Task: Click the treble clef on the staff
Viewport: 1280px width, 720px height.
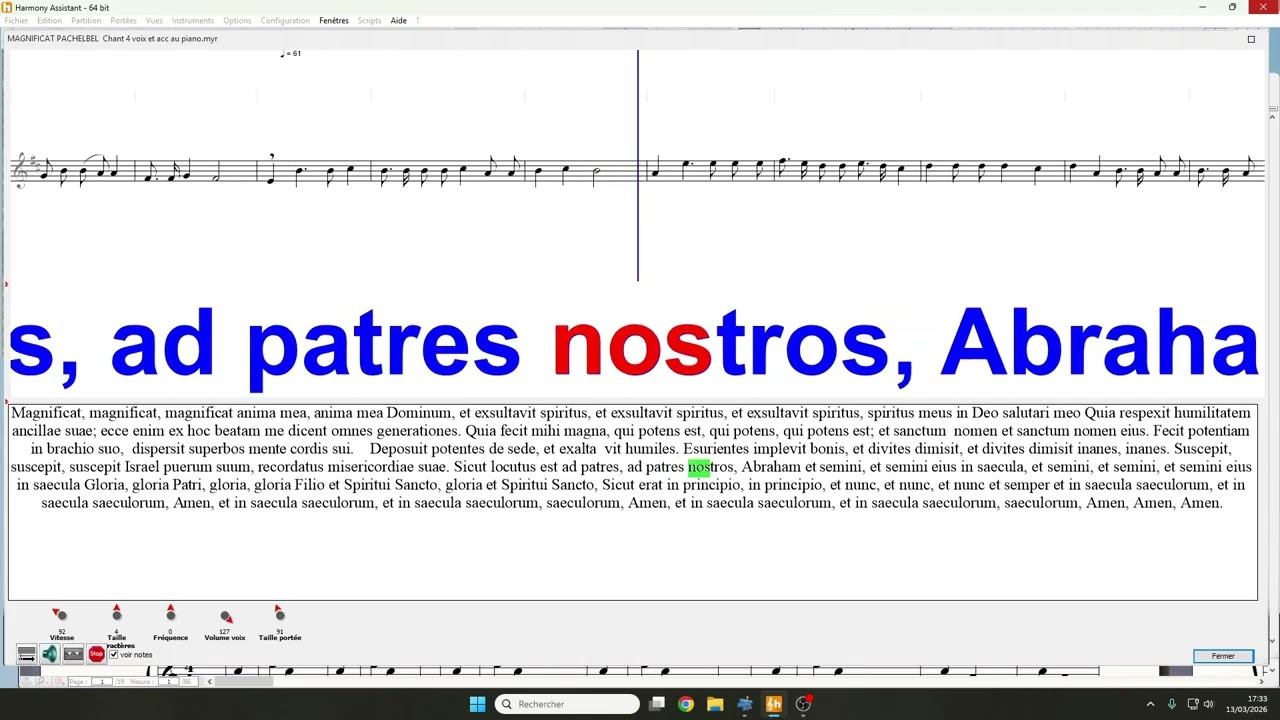Action: [x=20, y=171]
